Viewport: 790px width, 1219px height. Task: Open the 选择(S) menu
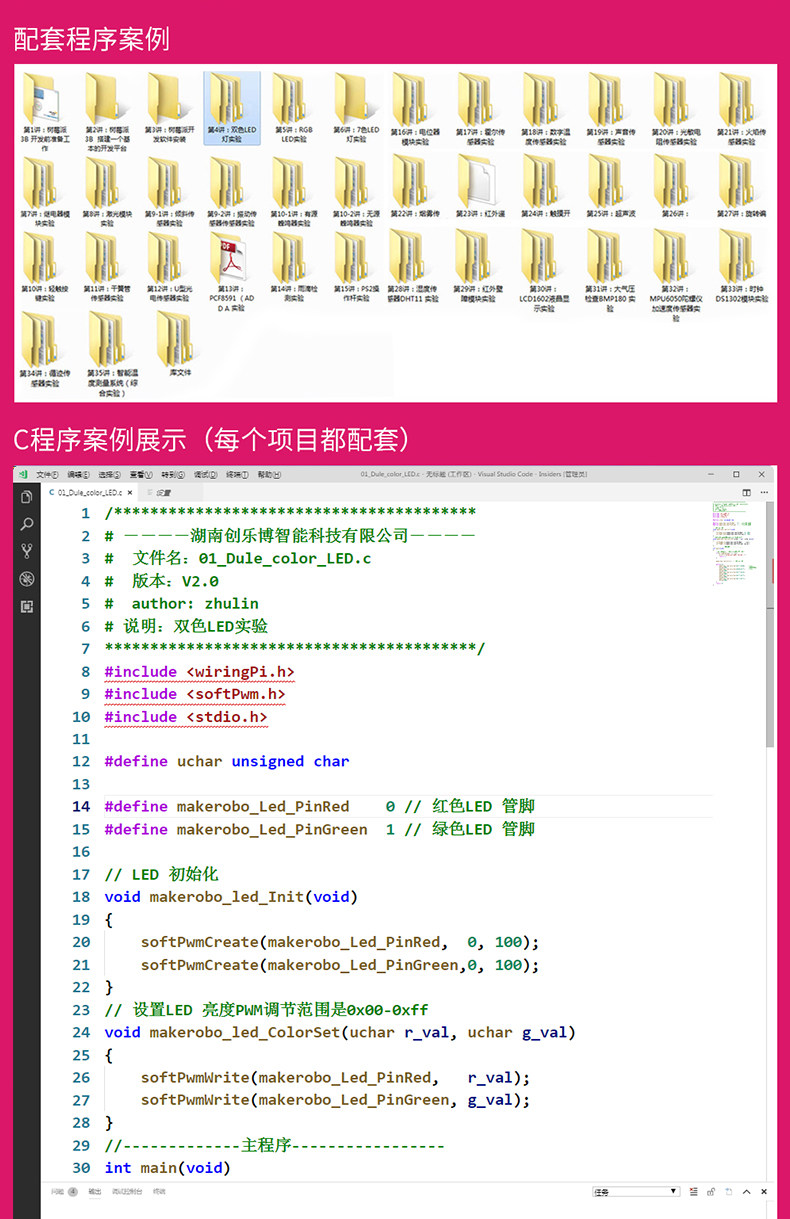pyautogui.click(x=110, y=475)
